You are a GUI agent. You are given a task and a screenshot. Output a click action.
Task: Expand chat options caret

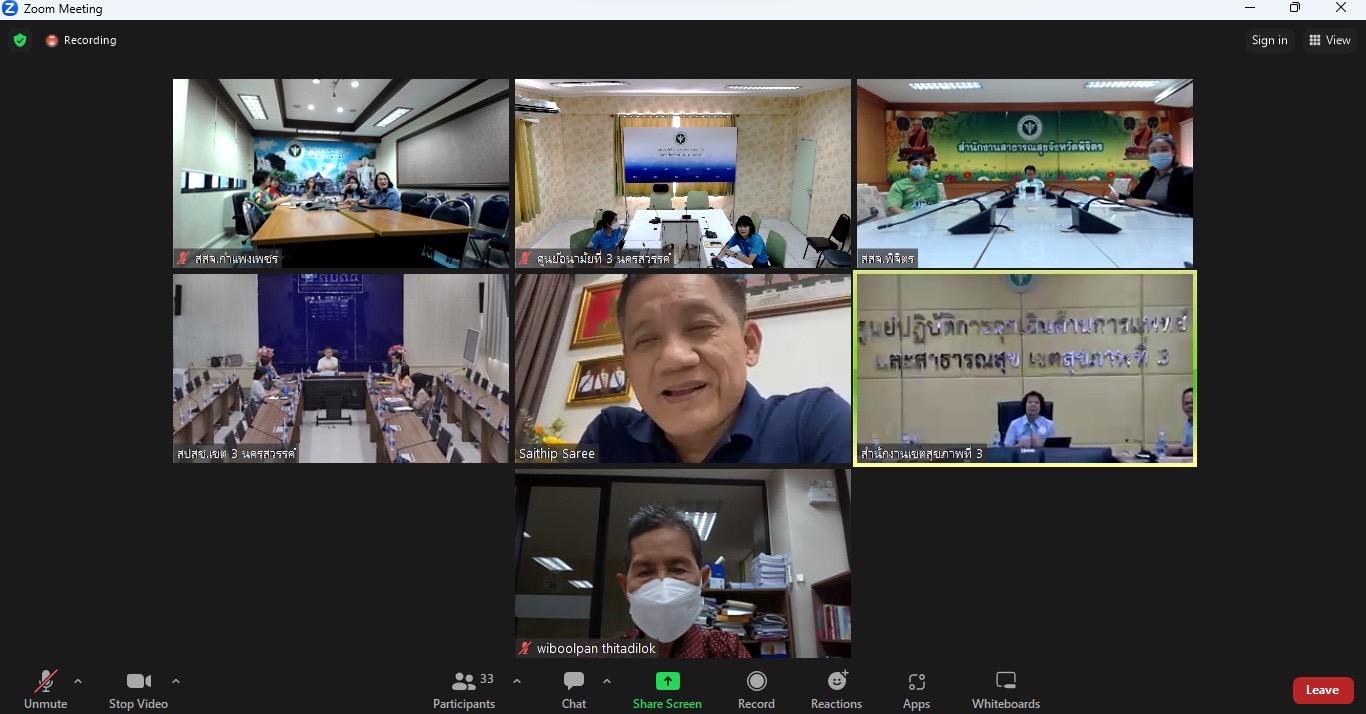pos(607,681)
